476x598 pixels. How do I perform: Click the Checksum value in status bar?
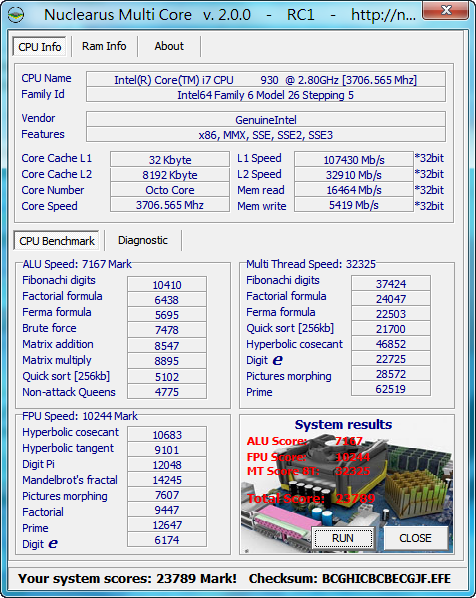tap(386, 579)
